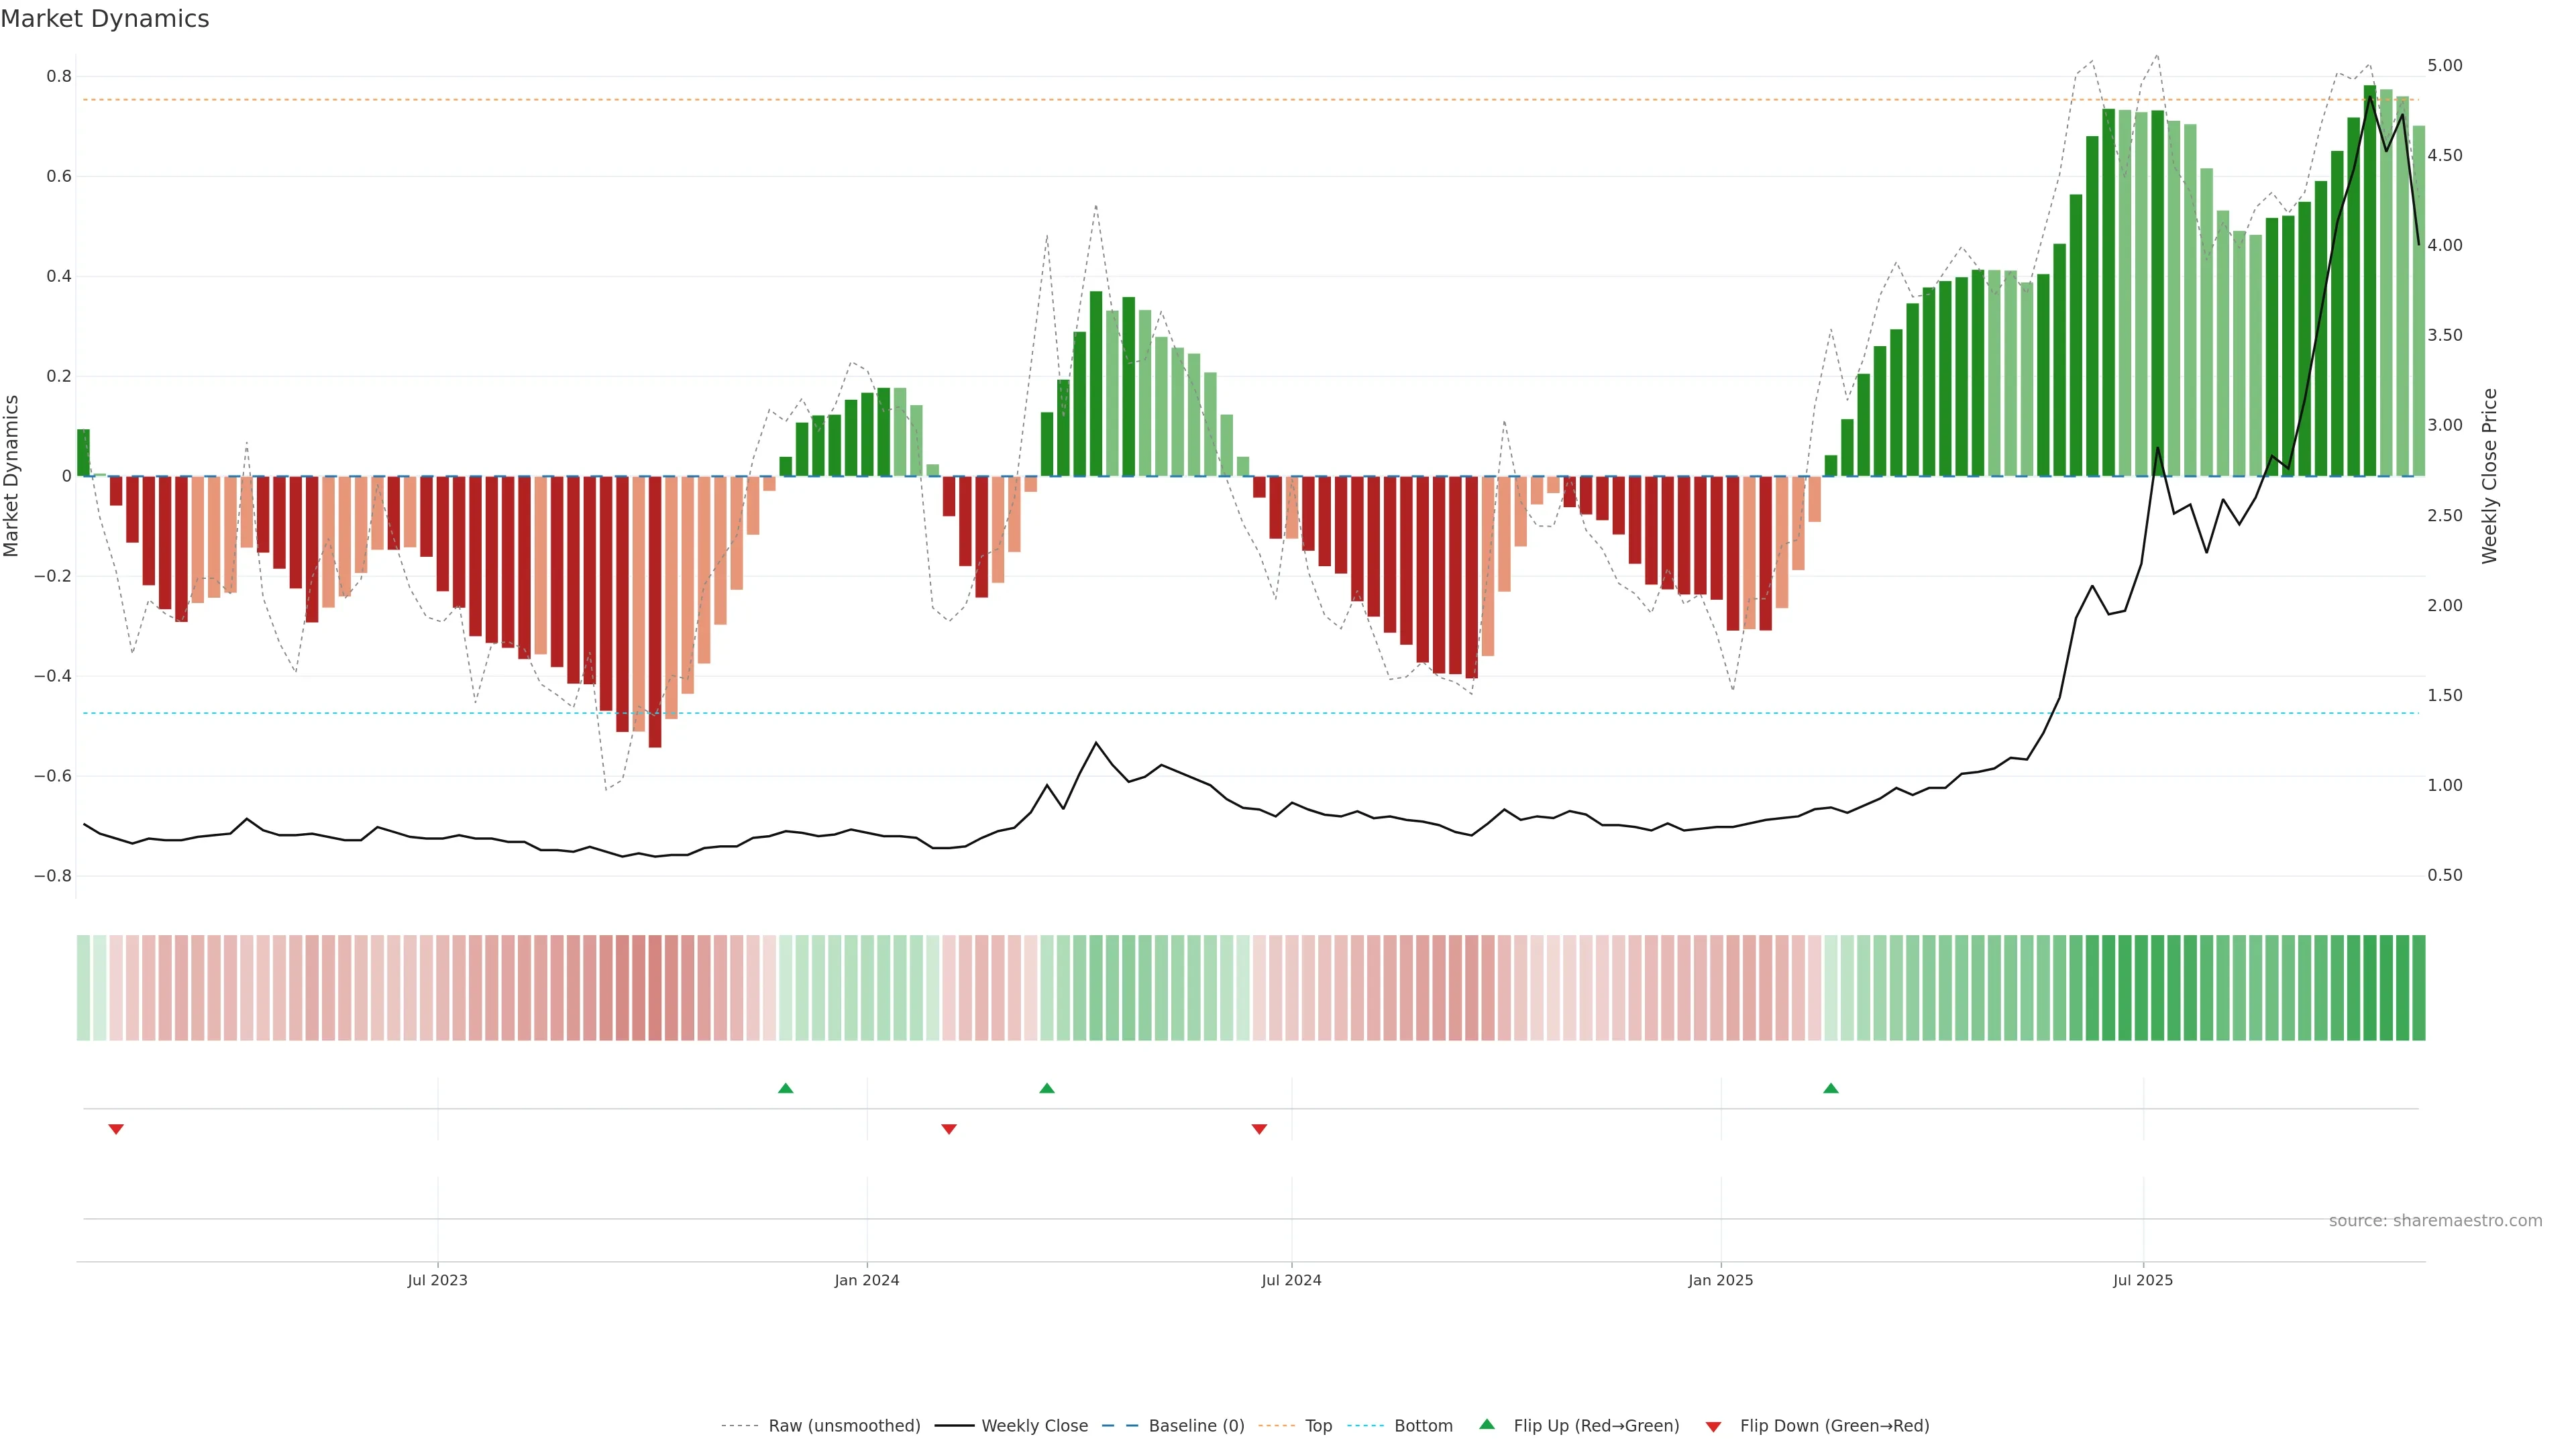Click the green flip-up marker between Jan and Jul 2024

(1046, 1088)
